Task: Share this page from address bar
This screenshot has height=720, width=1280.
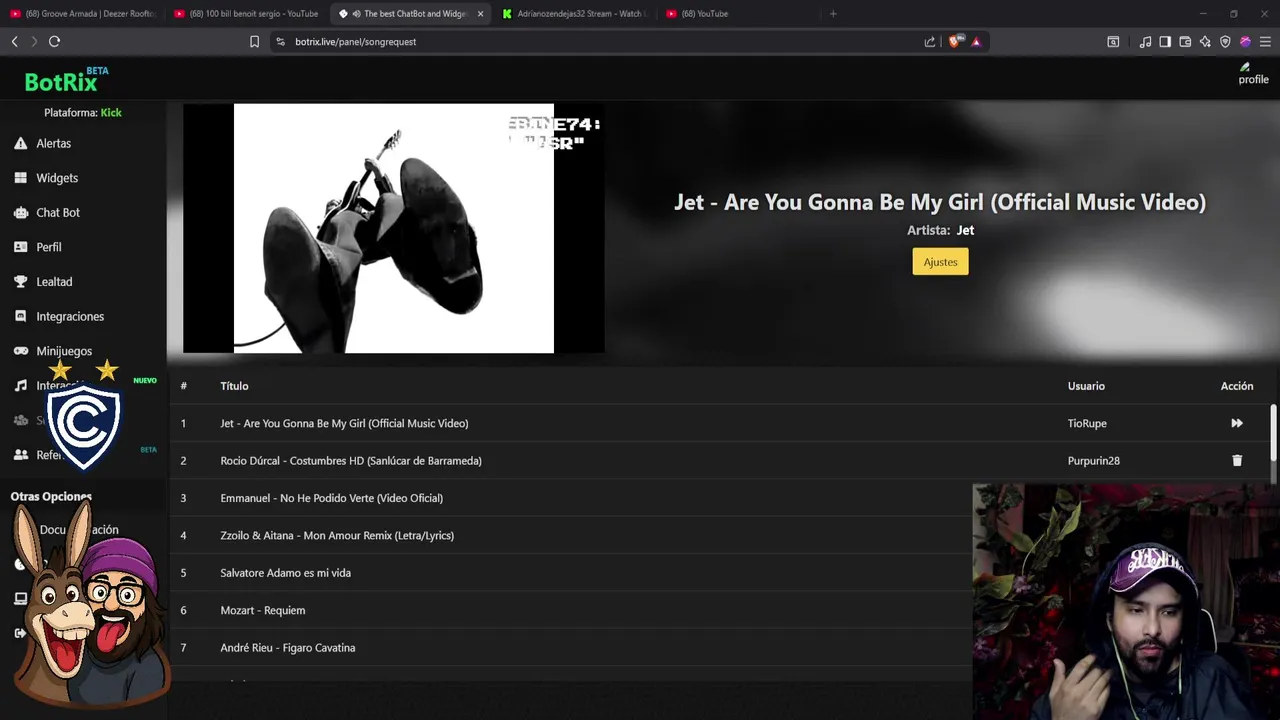Action: coord(930,42)
